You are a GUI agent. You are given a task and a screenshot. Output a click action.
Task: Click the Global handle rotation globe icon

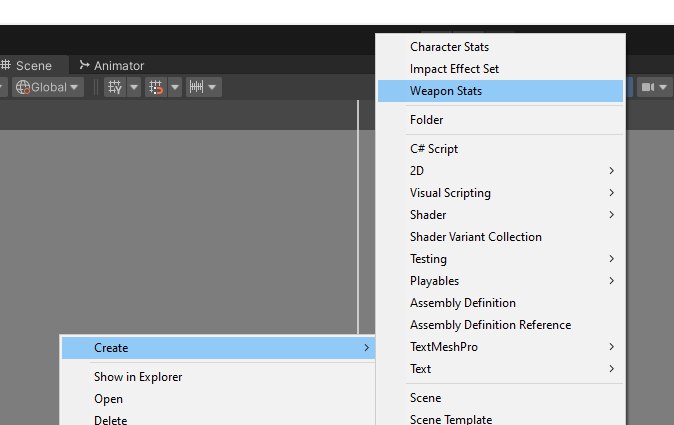23,87
